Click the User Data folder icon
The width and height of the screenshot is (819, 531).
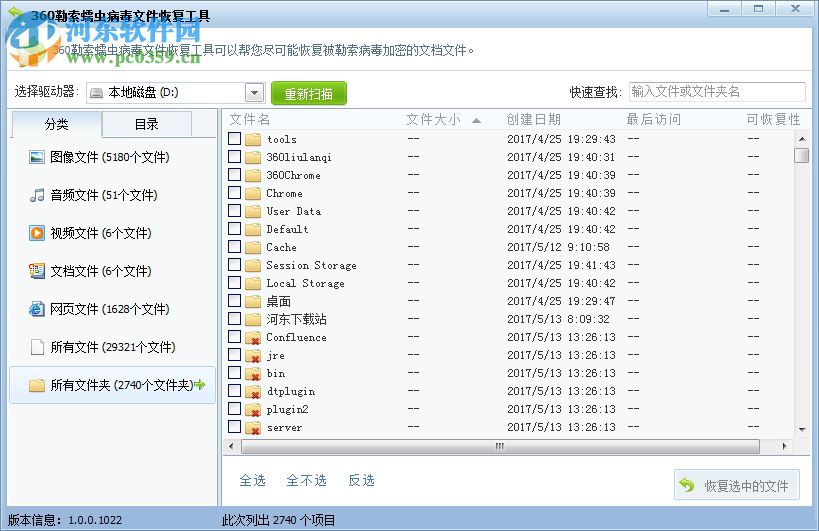click(253, 211)
